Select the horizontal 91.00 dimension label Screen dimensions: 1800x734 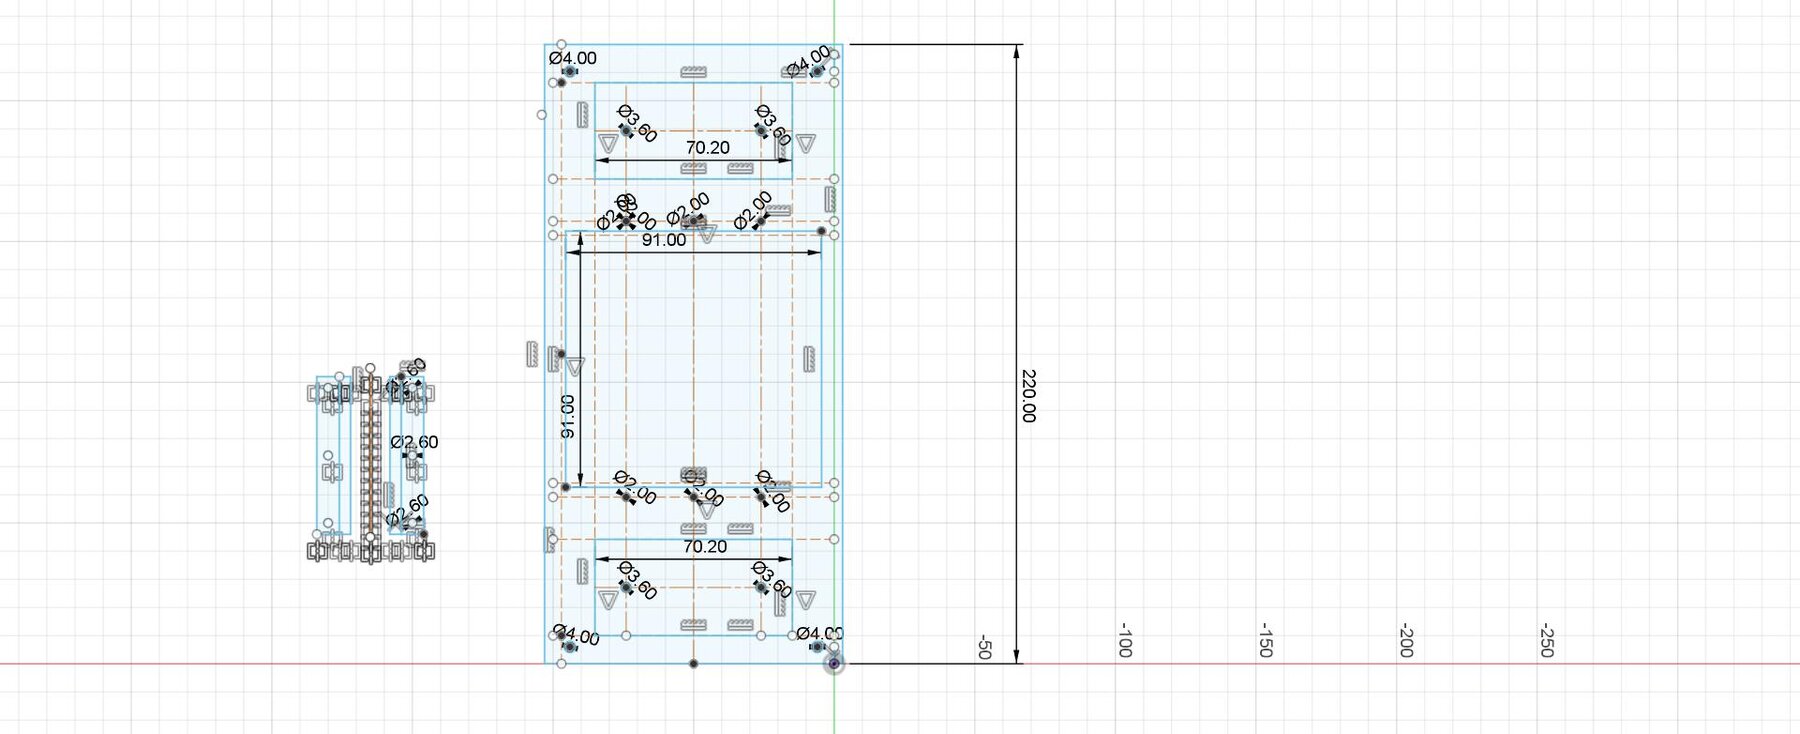(664, 240)
